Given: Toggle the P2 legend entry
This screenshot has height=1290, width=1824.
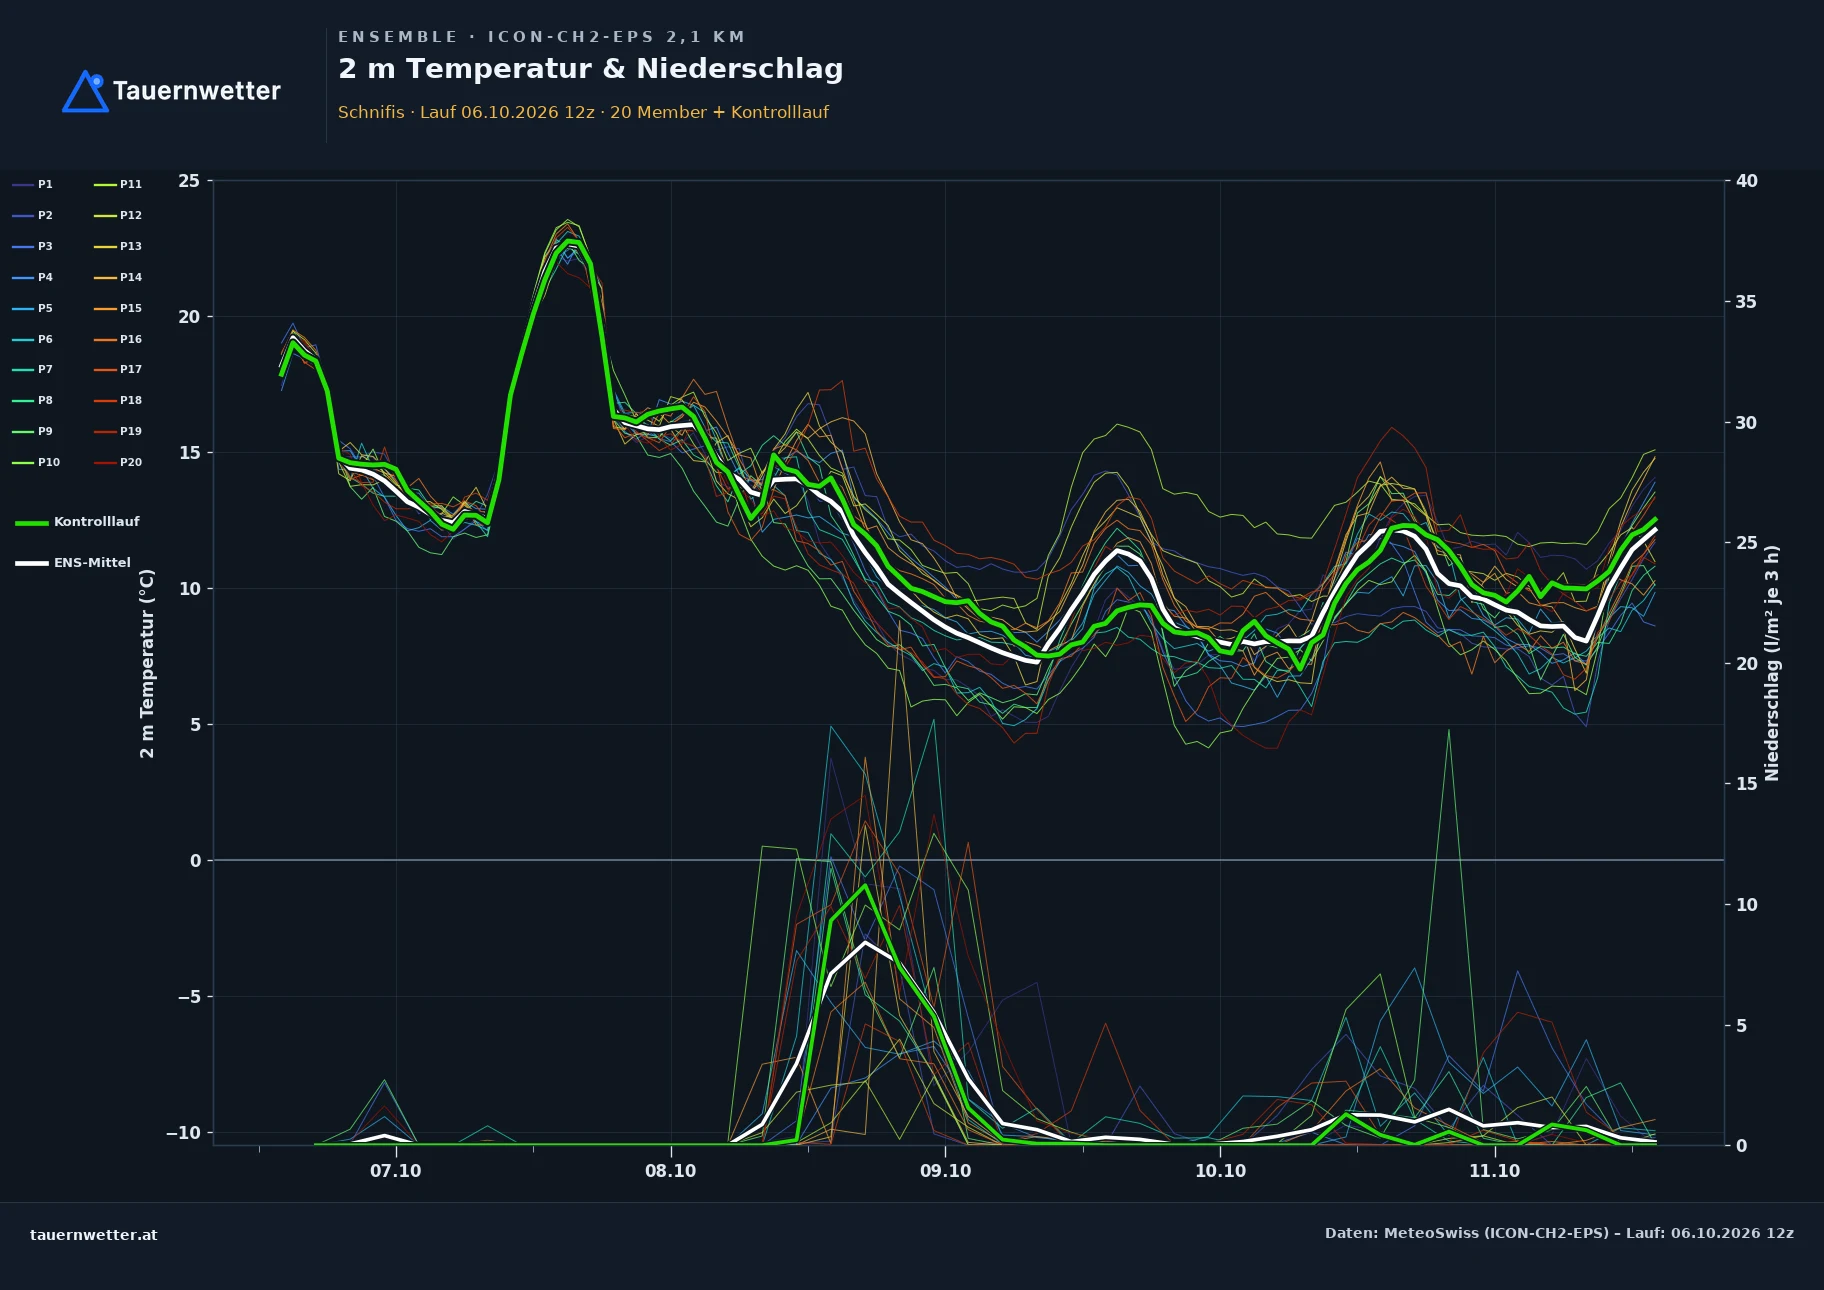Looking at the screenshot, I should coord(33,215).
